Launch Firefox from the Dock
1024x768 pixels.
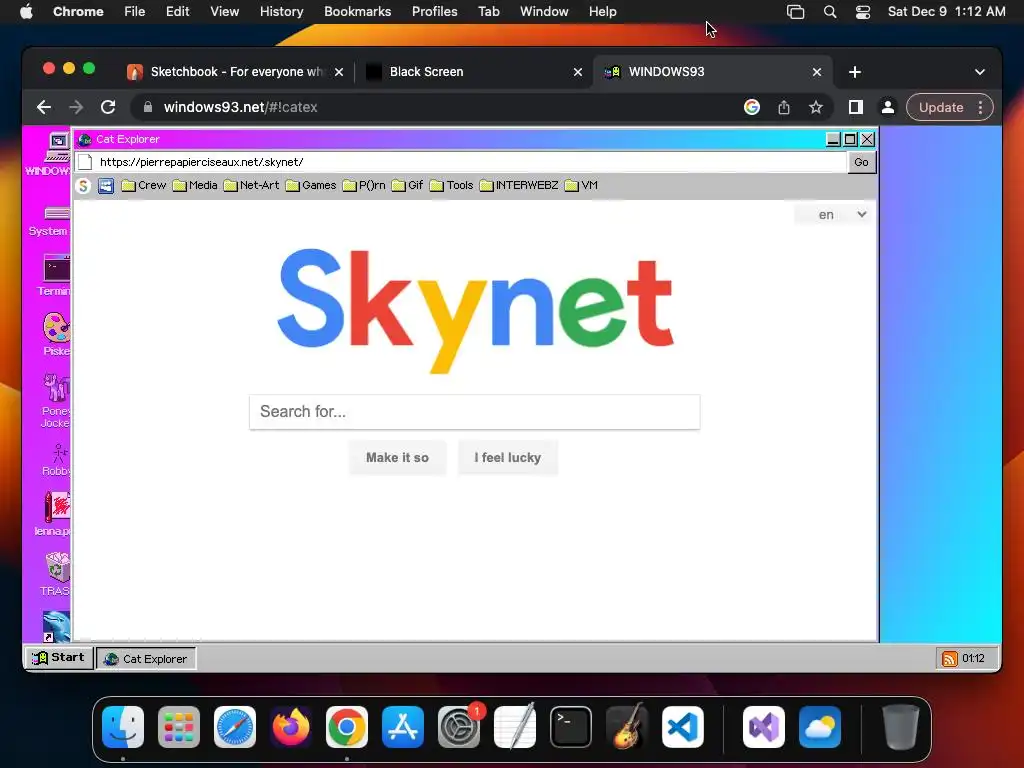click(x=291, y=726)
